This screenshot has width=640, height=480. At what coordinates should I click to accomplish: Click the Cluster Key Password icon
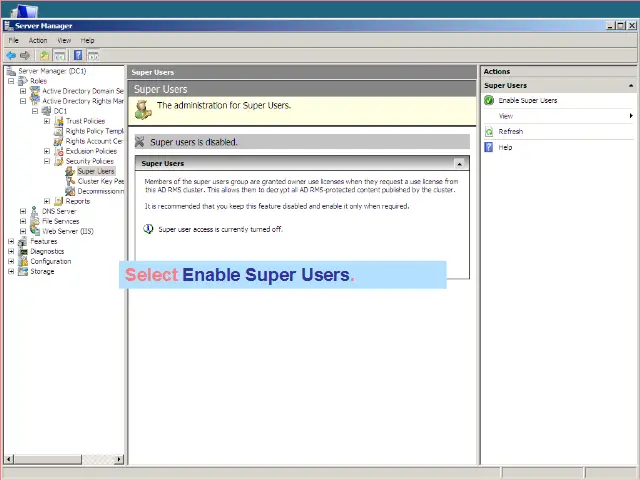[71, 181]
